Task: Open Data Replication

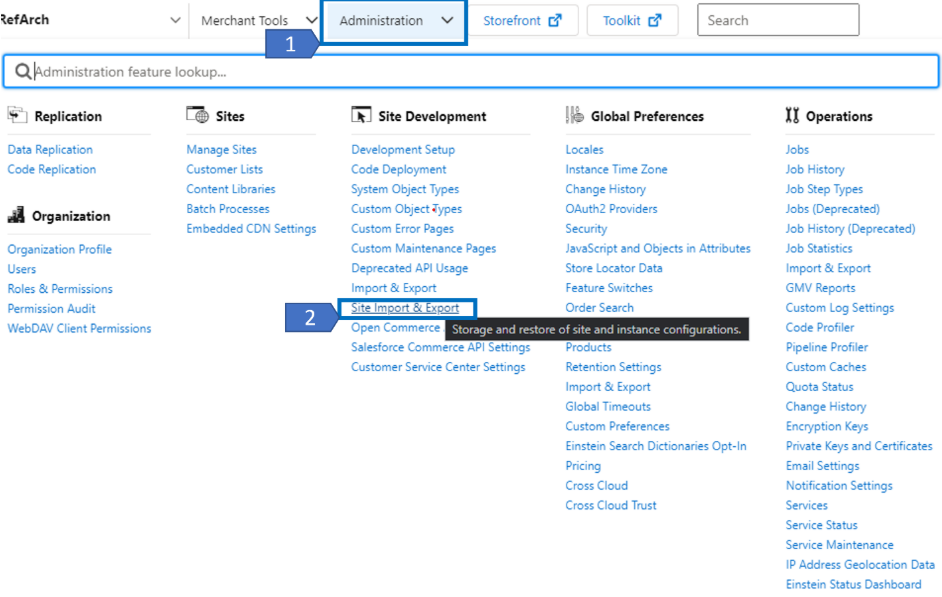Action: coord(50,150)
